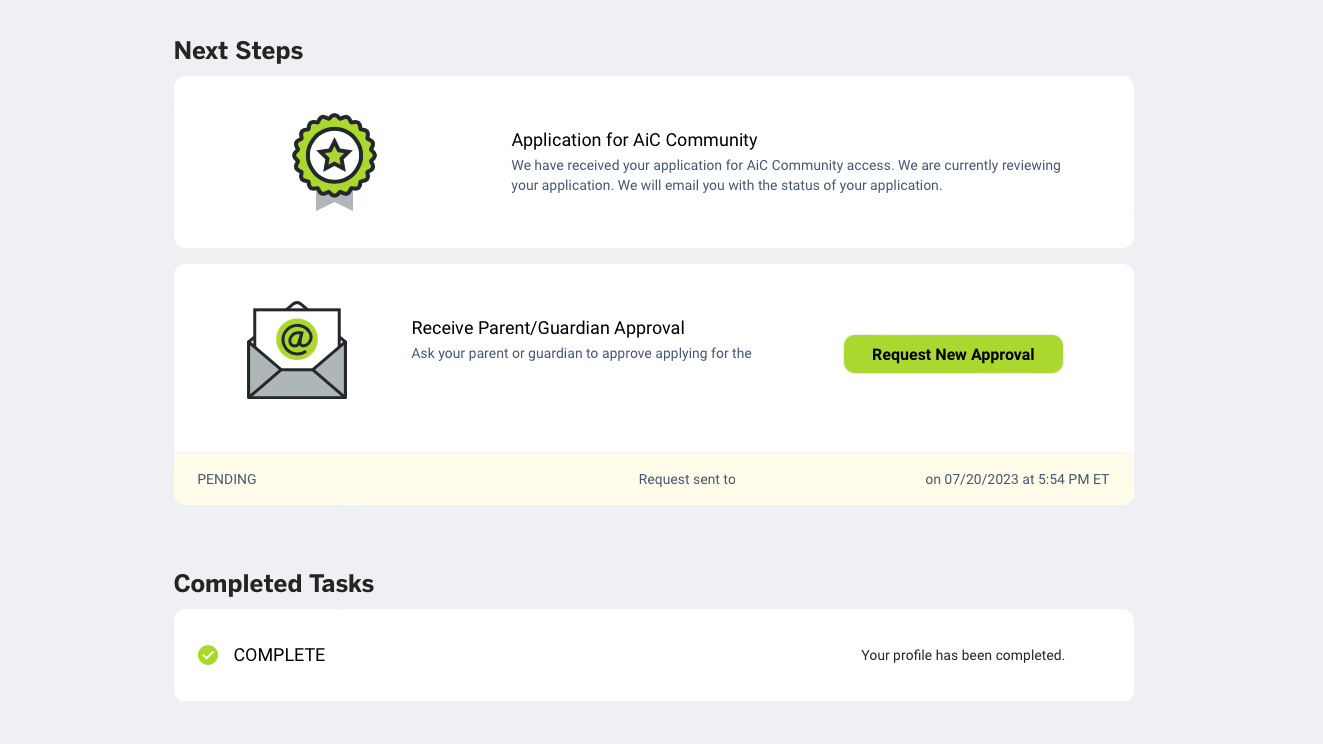Click Ask your parent or guardian text

tap(581, 353)
